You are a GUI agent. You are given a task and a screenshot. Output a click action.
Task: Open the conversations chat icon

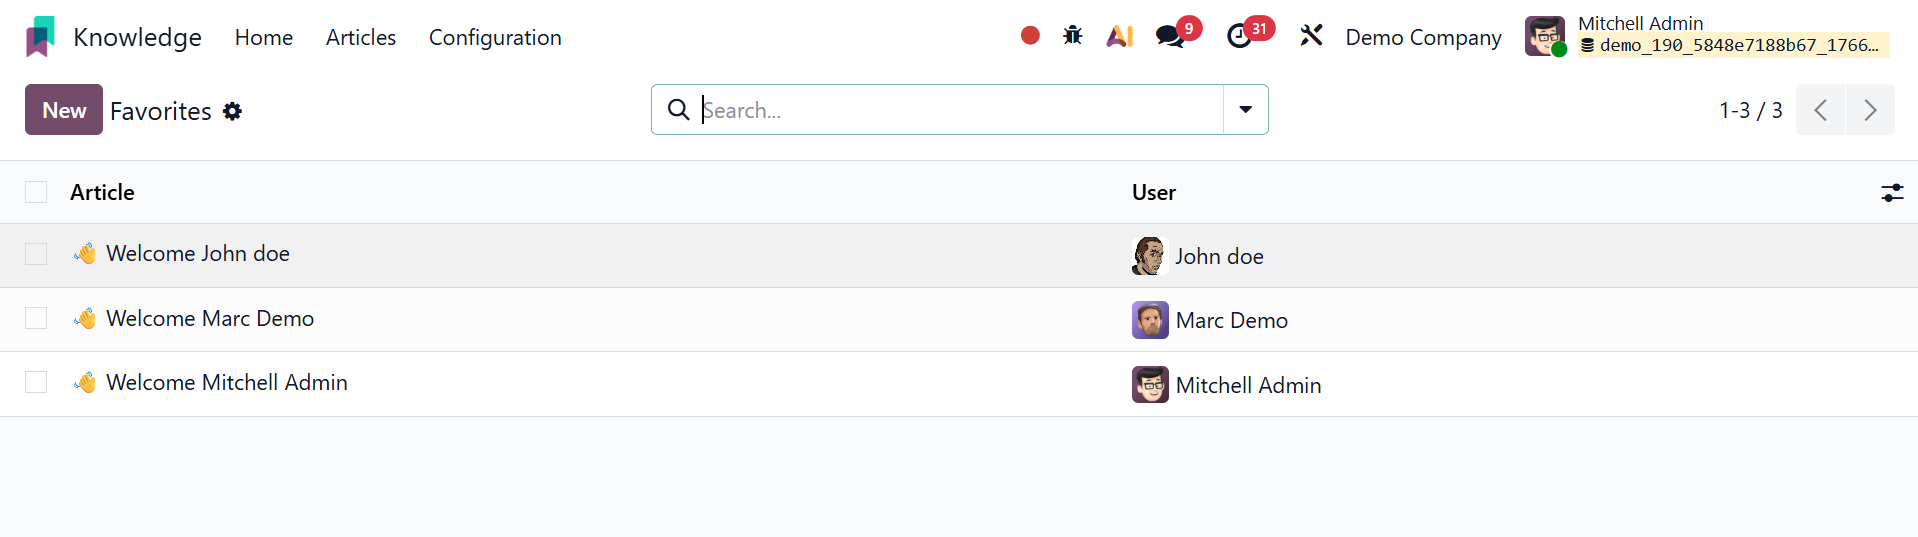tap(1169, 37)
